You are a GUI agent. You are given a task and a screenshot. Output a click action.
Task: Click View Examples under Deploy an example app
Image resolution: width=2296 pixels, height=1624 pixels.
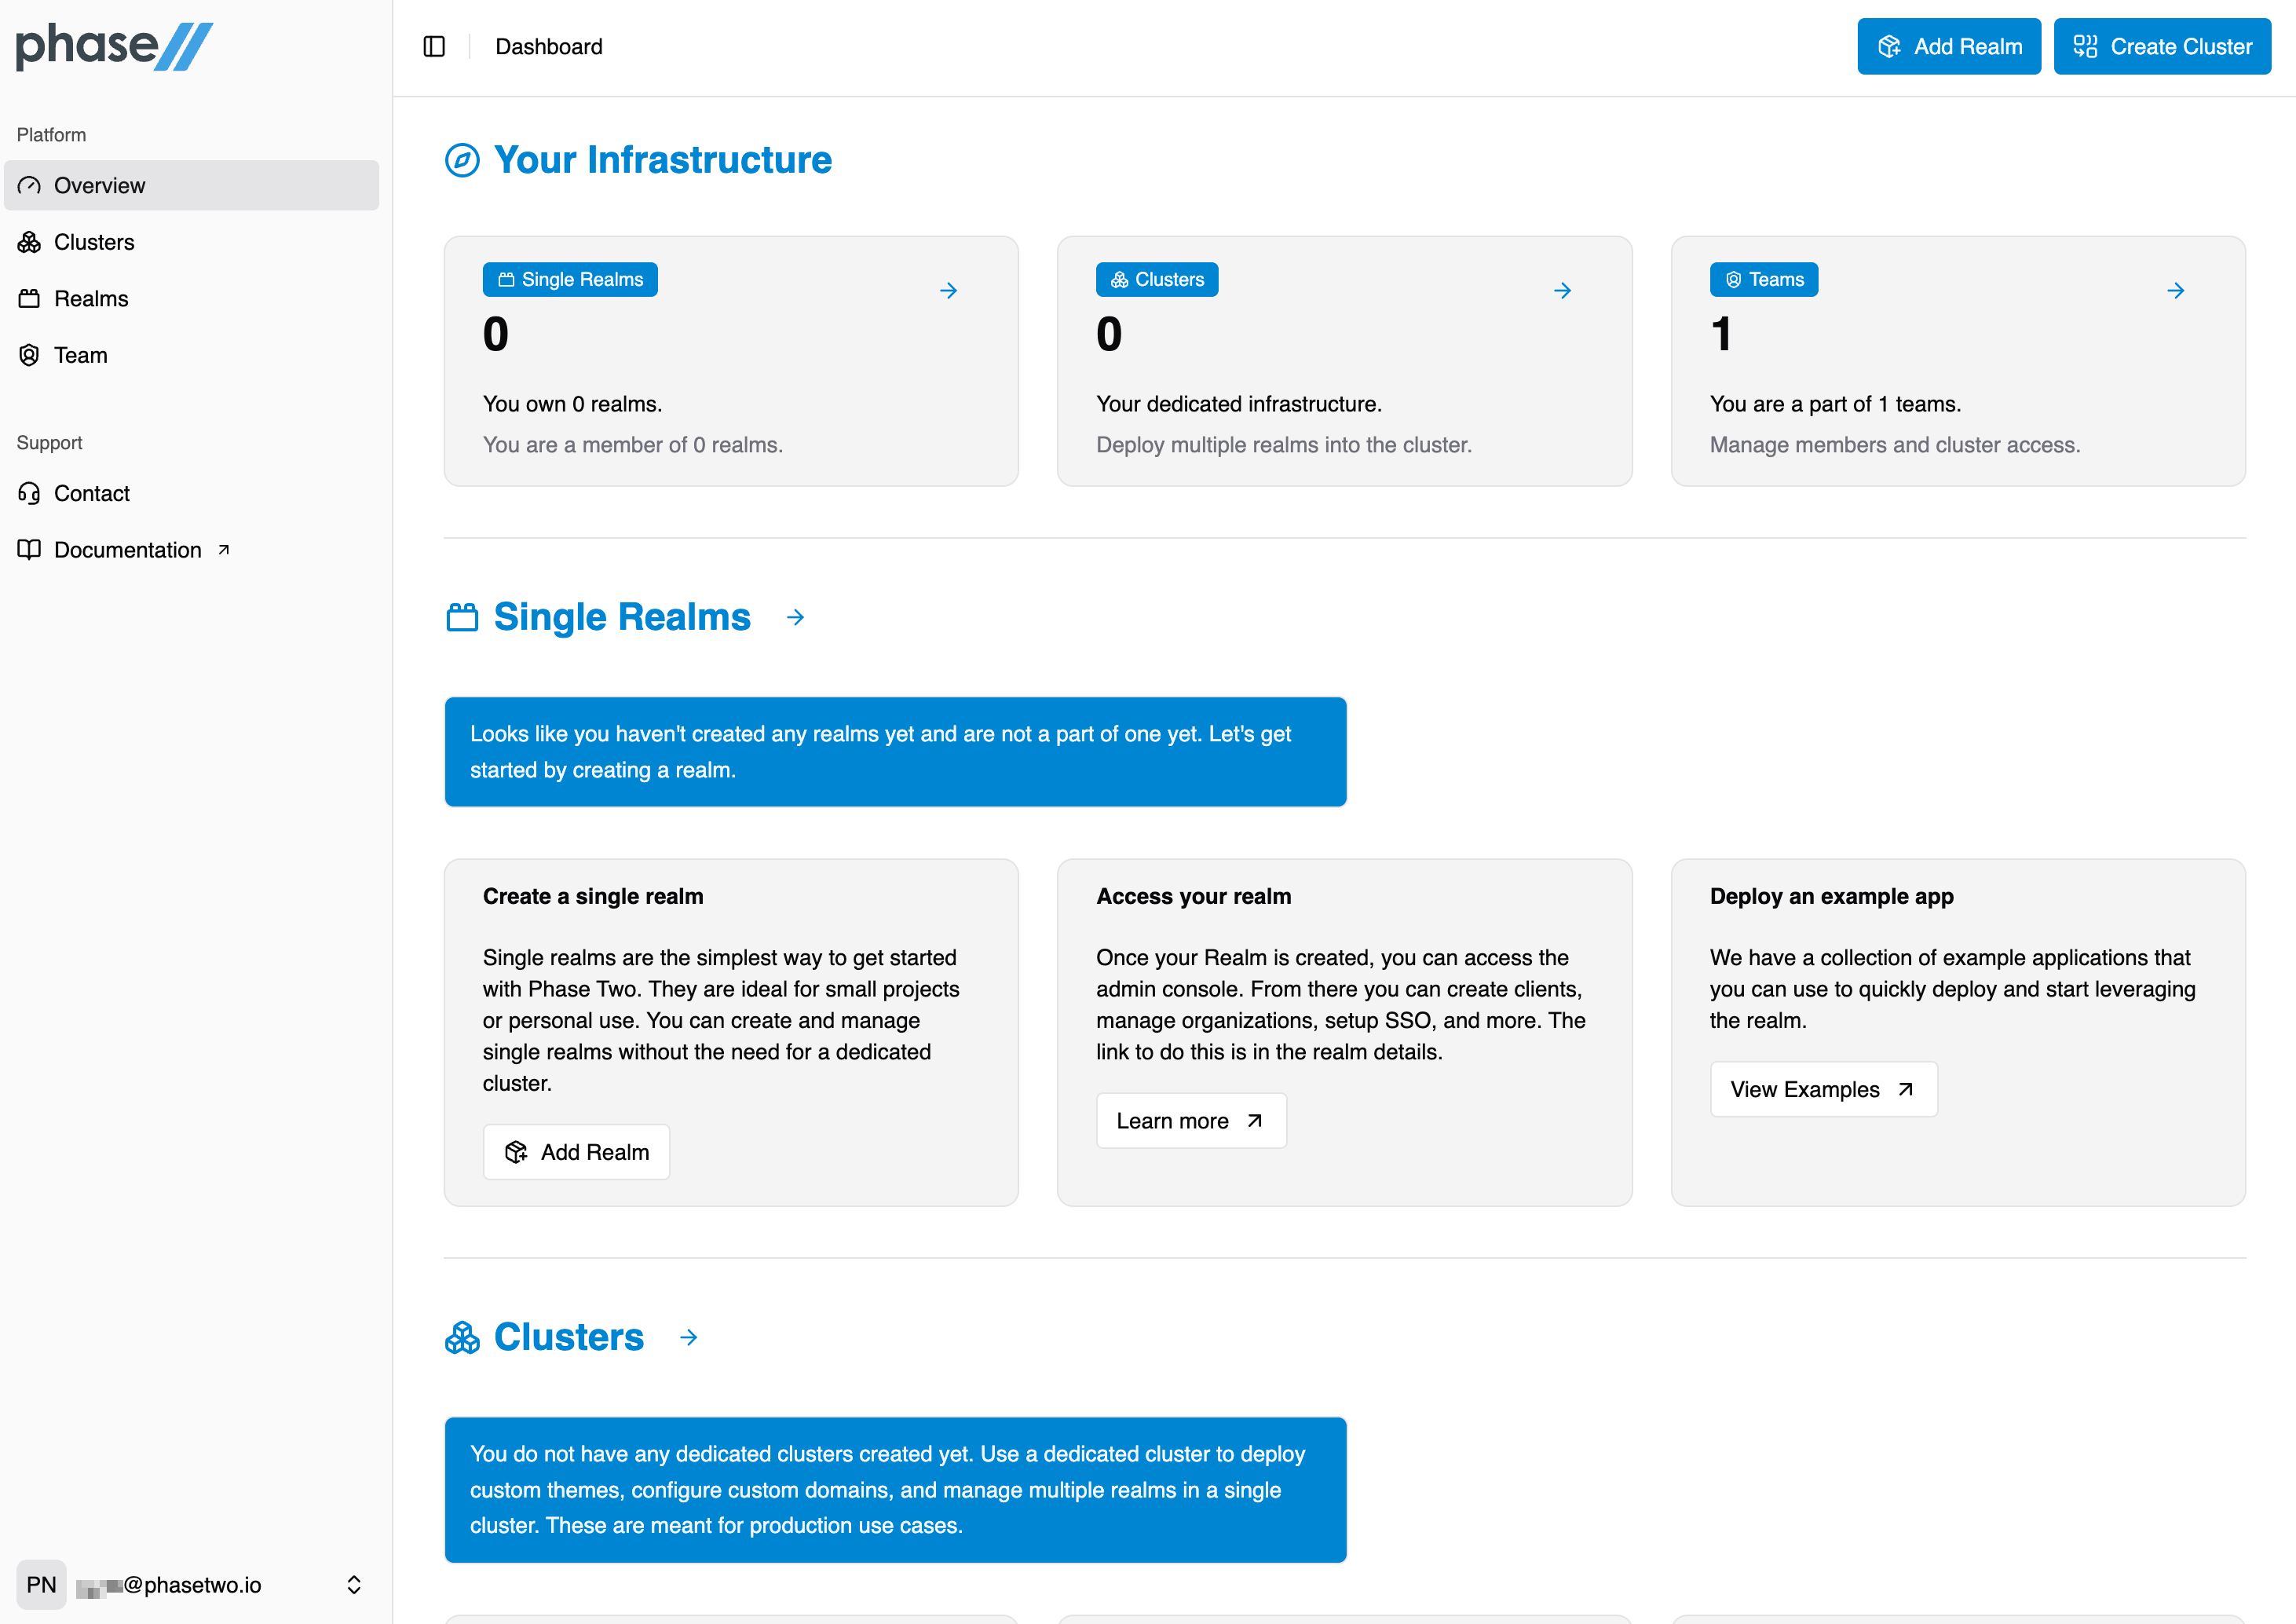pos(1822,1089)
